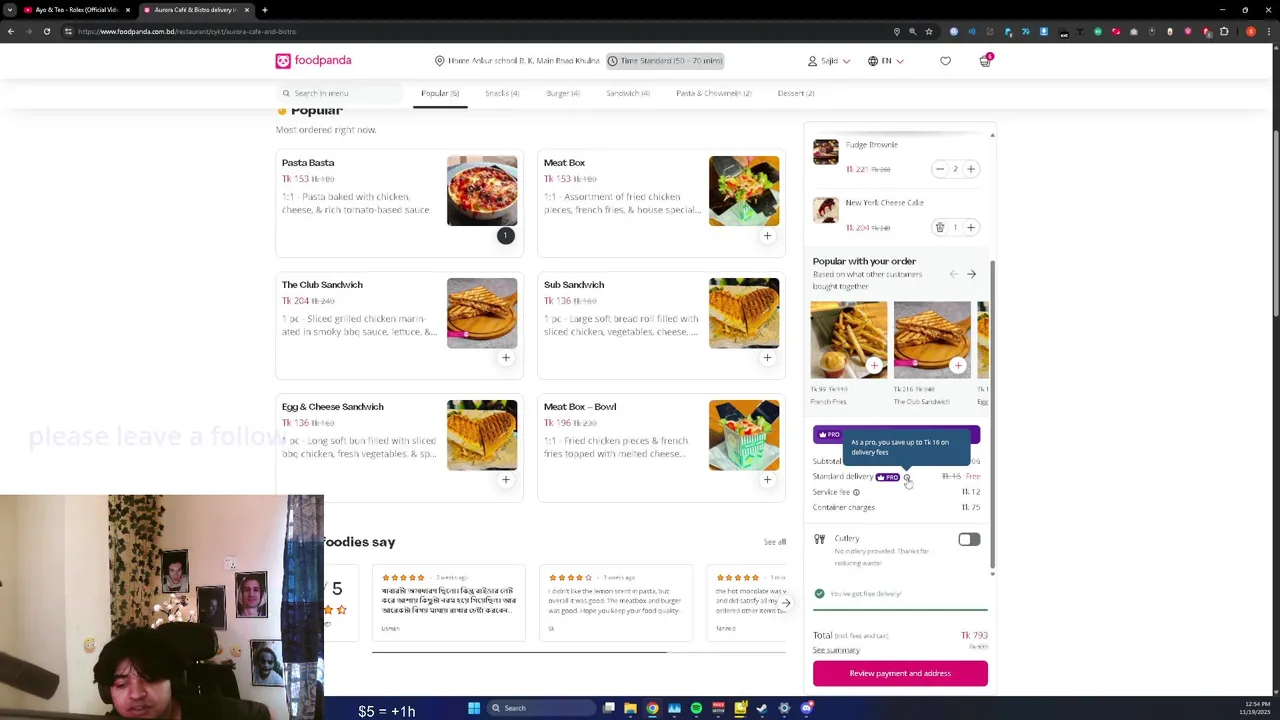Remove New York Cheese Cake with trash icon

click(940, 228)
